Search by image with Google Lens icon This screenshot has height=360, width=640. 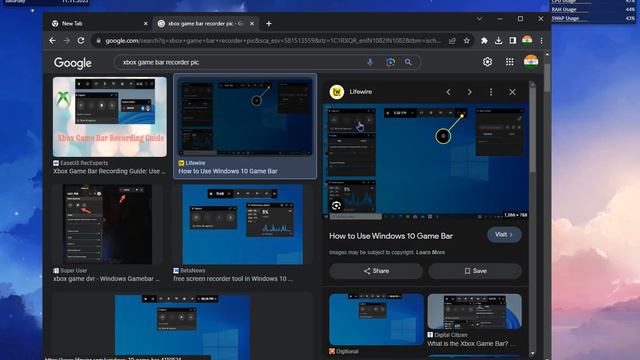point(390,62)
